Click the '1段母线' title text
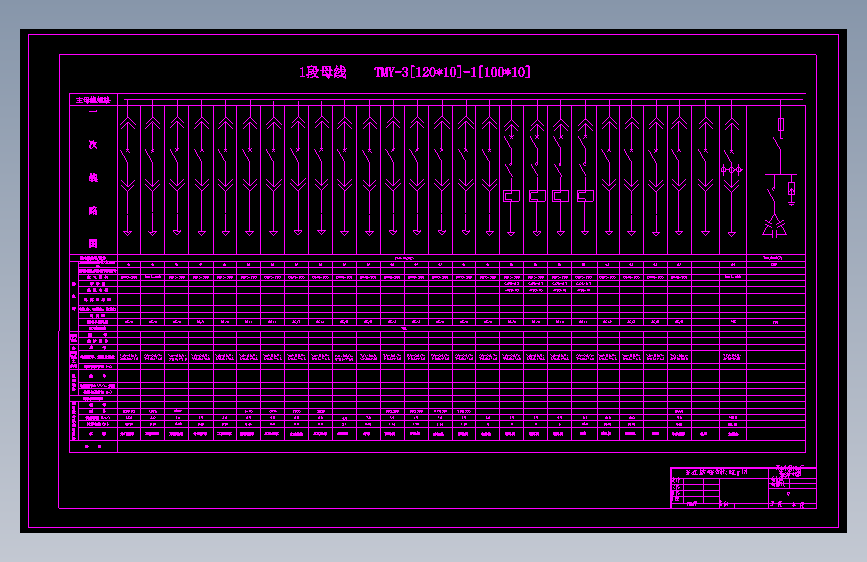The height and width of the screenshot is (562, 867). tap(322, 72)
